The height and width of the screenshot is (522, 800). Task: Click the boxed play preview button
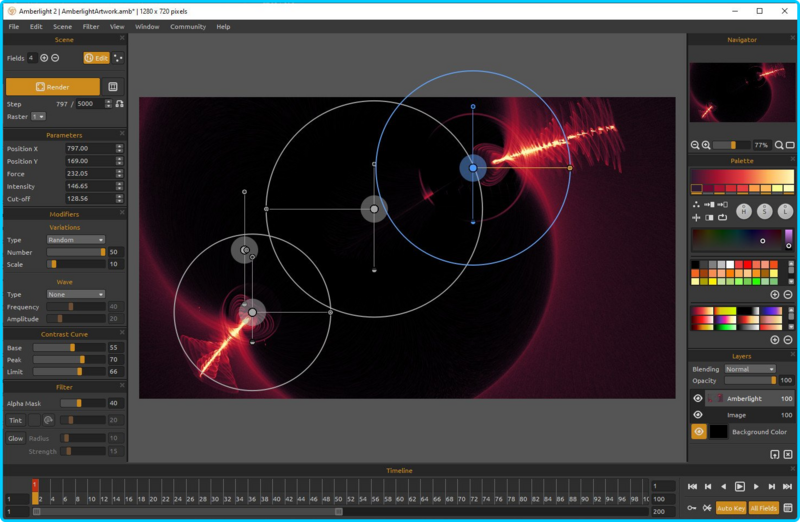(x=739, y=486)
